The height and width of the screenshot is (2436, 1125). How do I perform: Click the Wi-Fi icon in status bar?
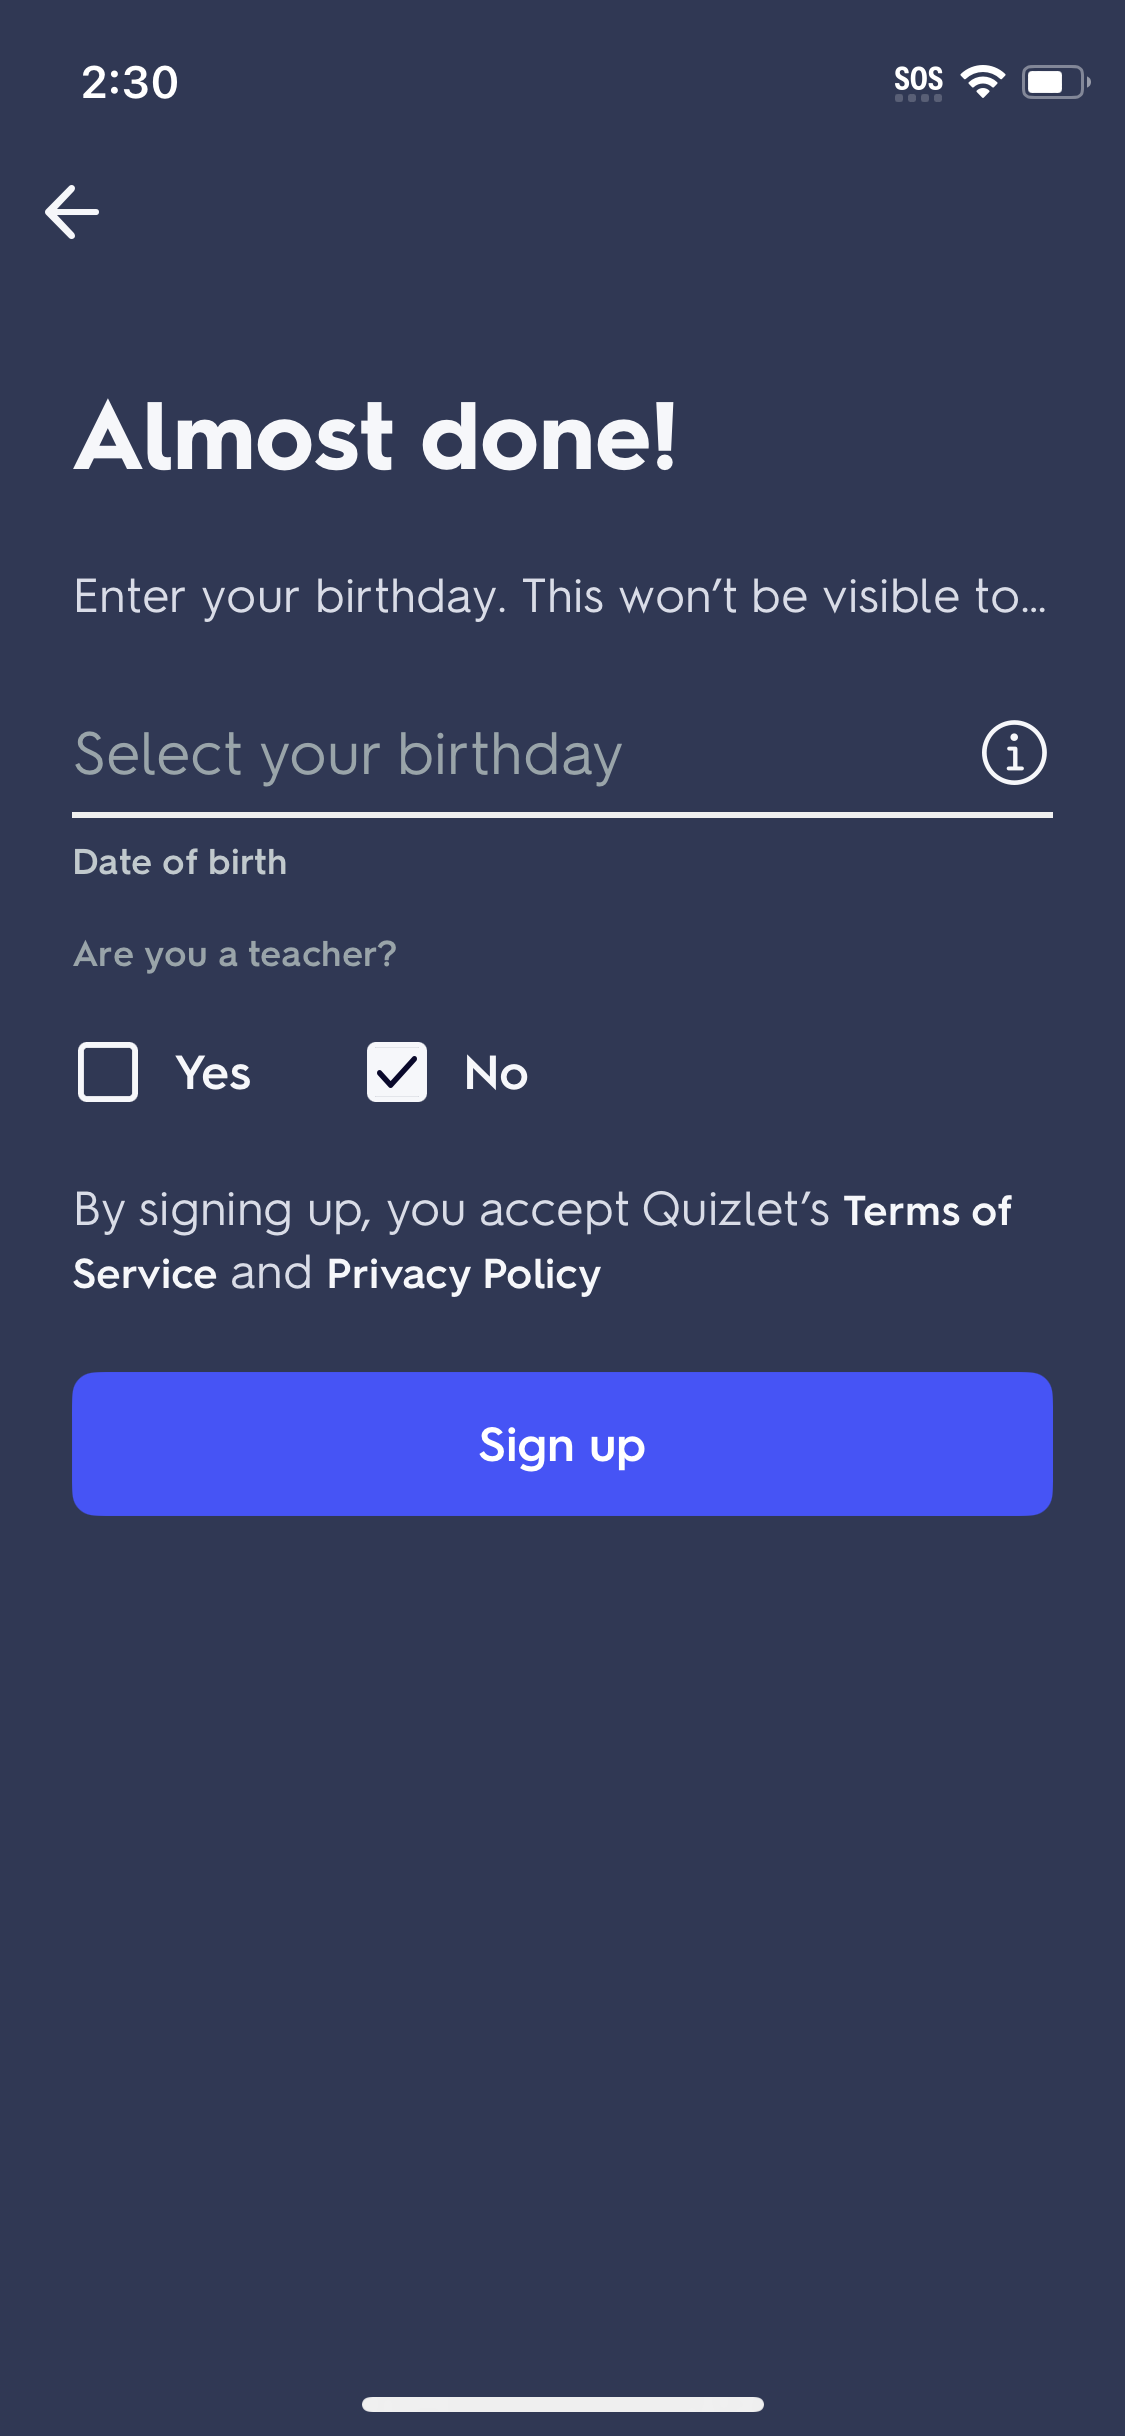click(983, 82)
